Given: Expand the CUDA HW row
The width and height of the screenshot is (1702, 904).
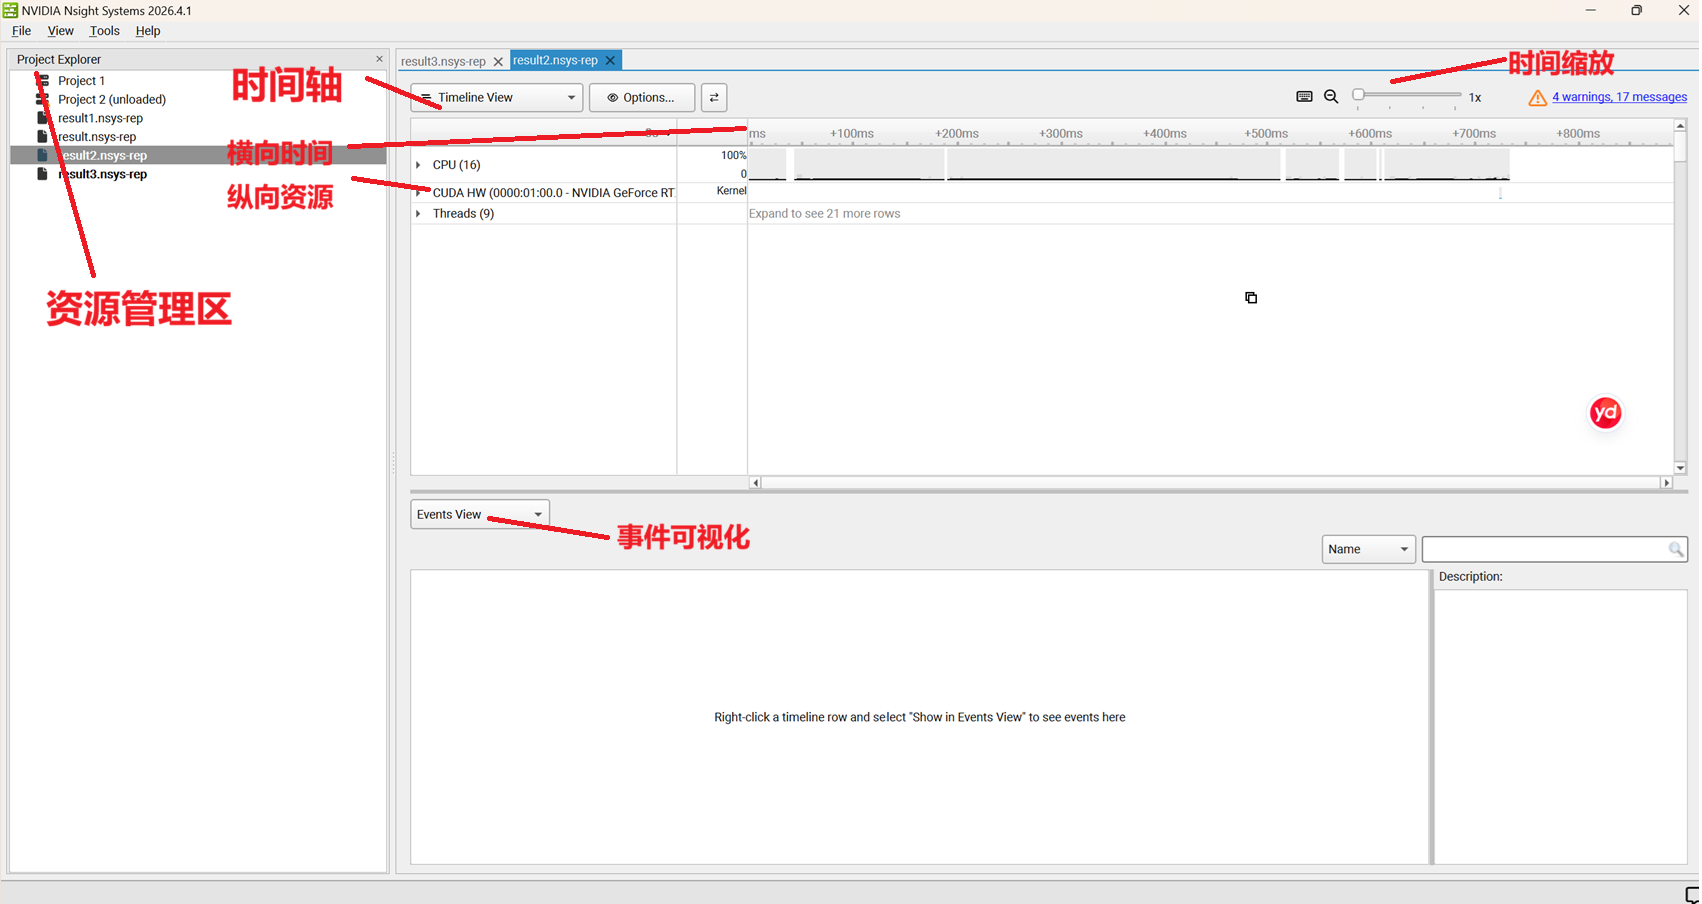Looking at the screenshot, I should pyautogui.click(x=418, y=192).
